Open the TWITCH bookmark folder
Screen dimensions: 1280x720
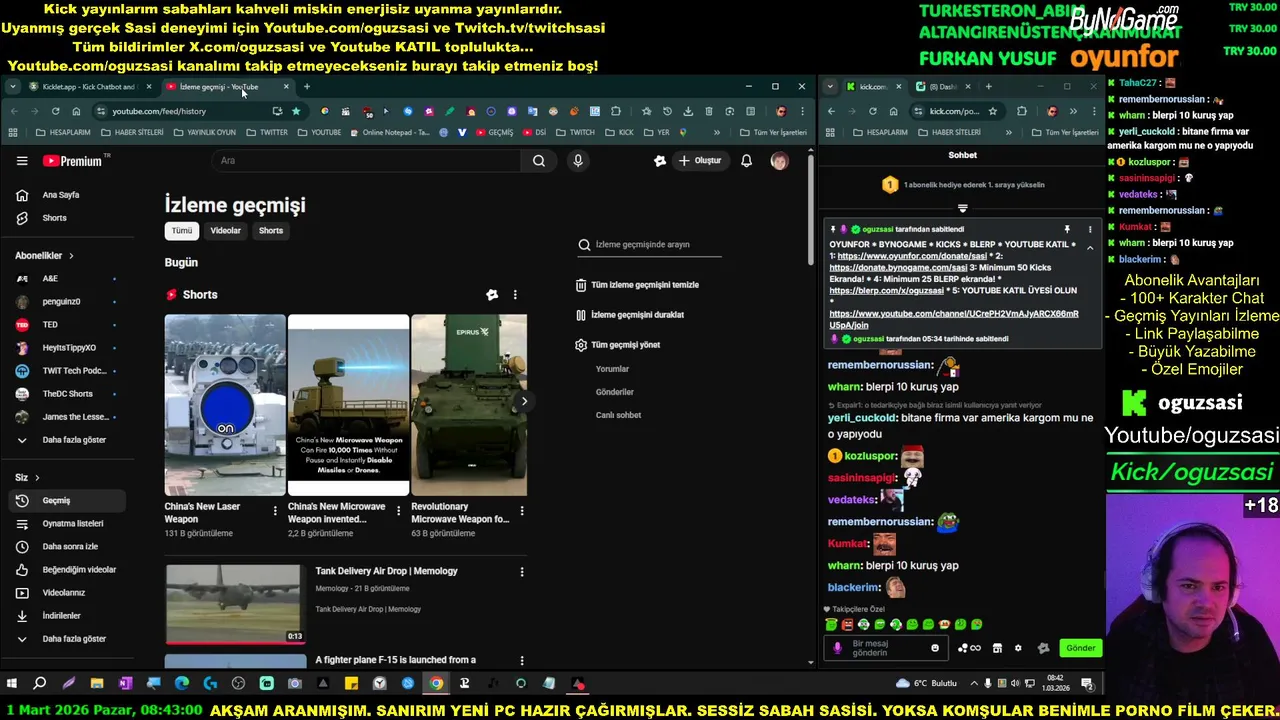(x=576, y=132)
